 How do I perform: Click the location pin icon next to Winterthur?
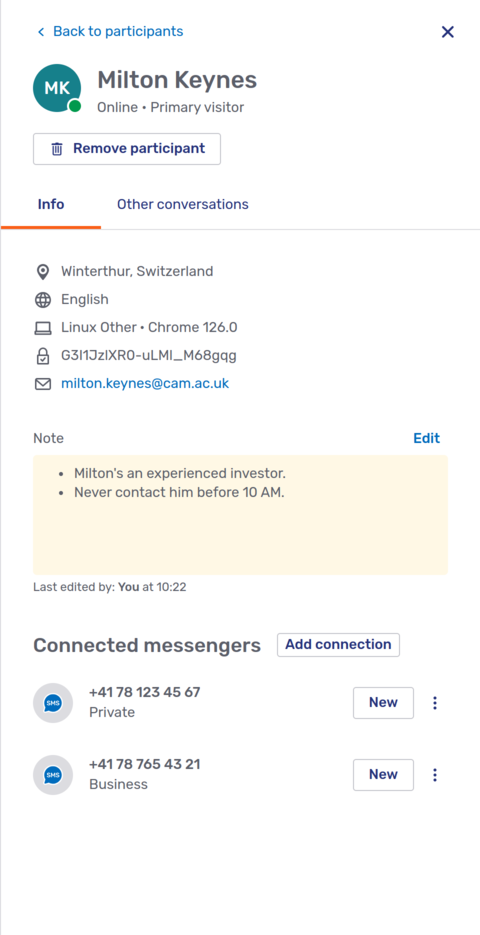[43, 272]
